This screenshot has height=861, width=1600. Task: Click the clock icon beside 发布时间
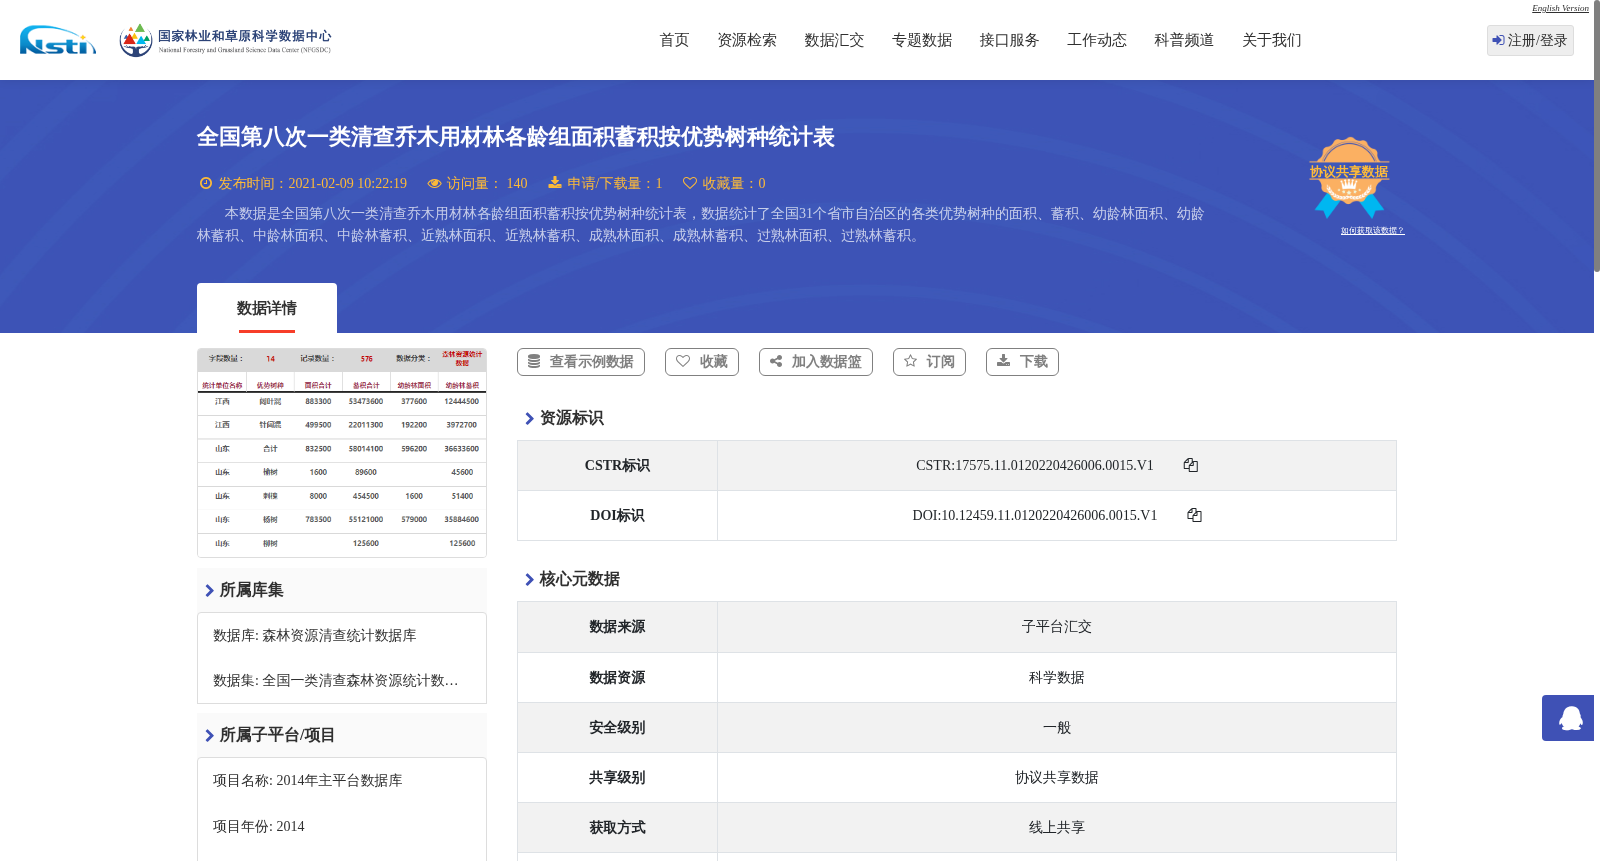pos(206,183)
